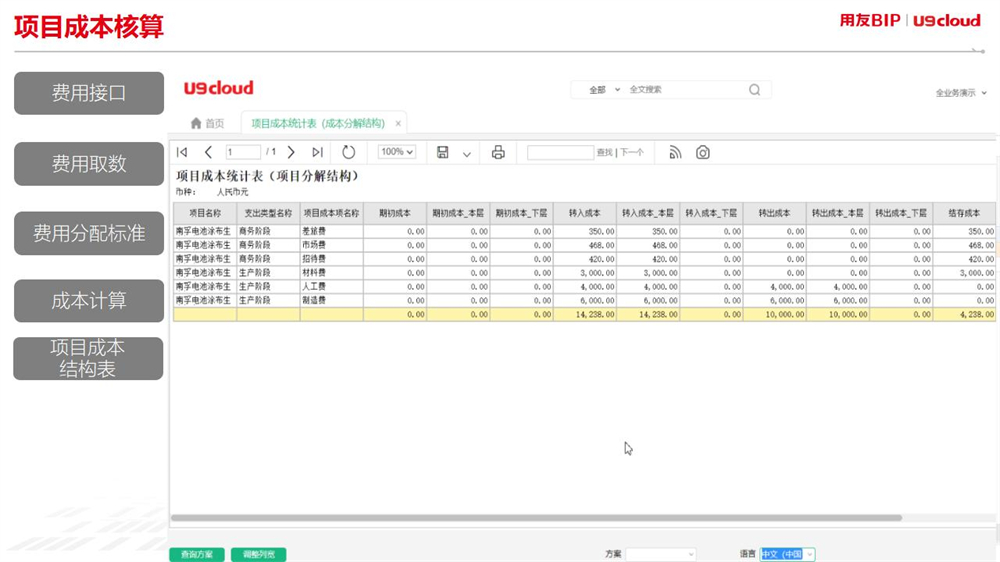Click the 4,238.00 total in 结存成本 column
Image resolution: width=1000 pixels, height=562 pixels.
964,314
